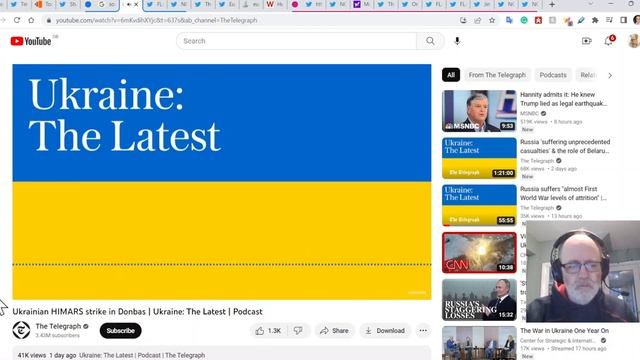Image resolution: width=640 pixels, height=360 pixels.
Task: Click the install app icon in address bar
Action: tap(463, 20)
